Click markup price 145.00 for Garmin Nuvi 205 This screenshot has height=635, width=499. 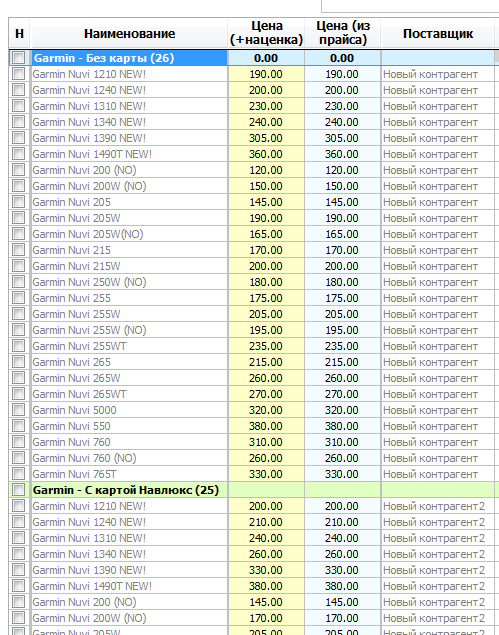266,202
